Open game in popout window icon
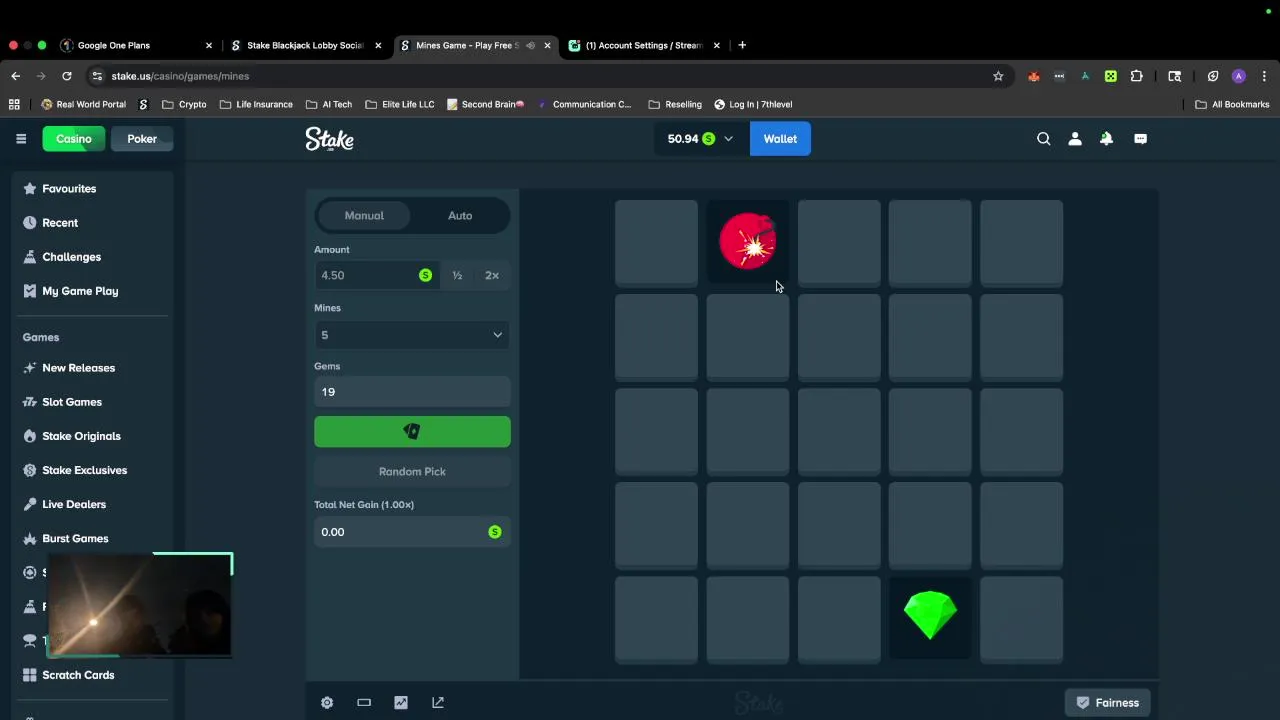 [x=438, y=703]
